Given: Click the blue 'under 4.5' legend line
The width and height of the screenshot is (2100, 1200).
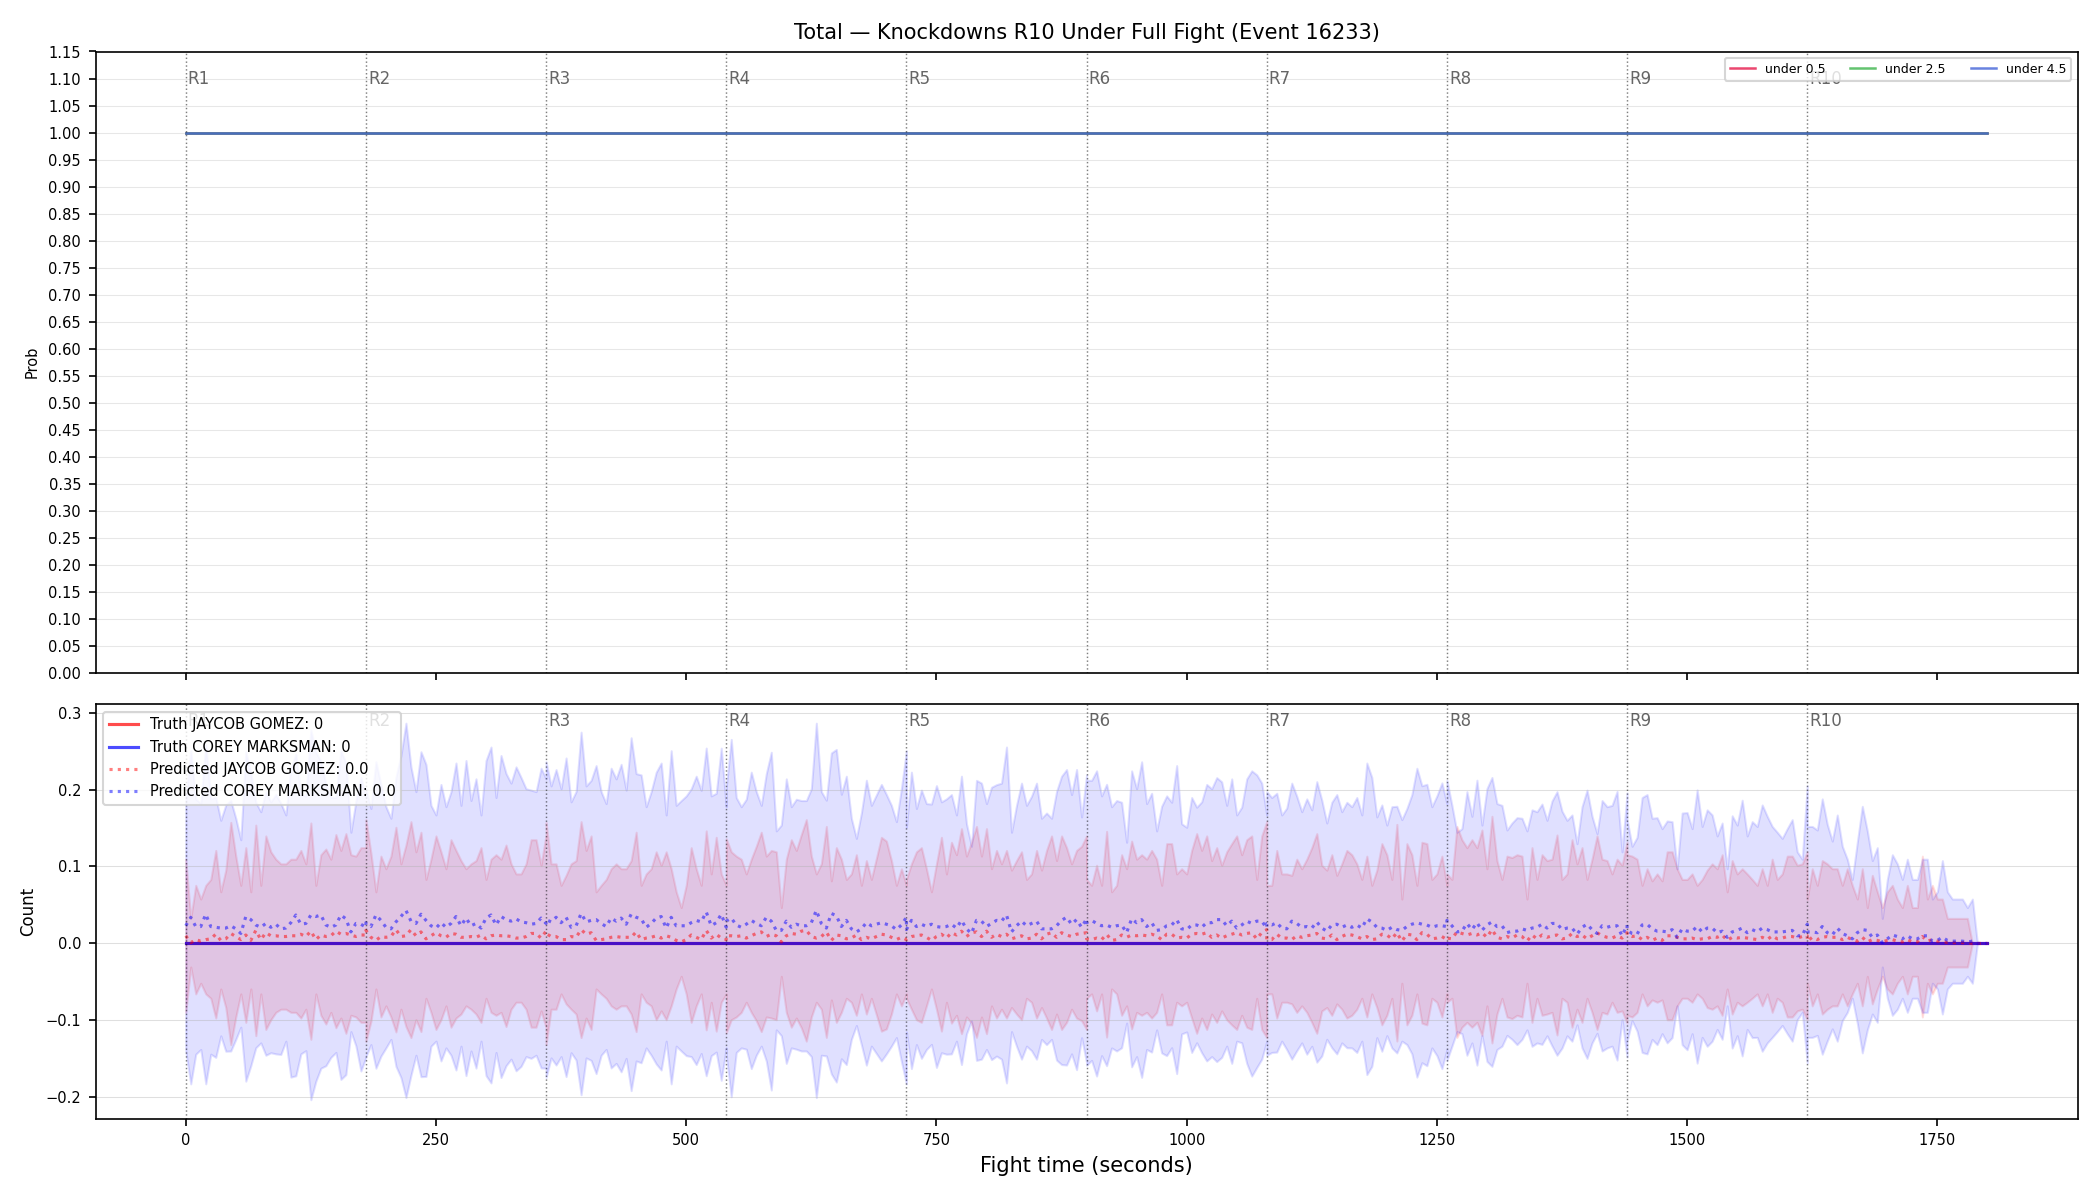Looking at the screenshot, I should pyautogui.click(x=1984, y=69).
